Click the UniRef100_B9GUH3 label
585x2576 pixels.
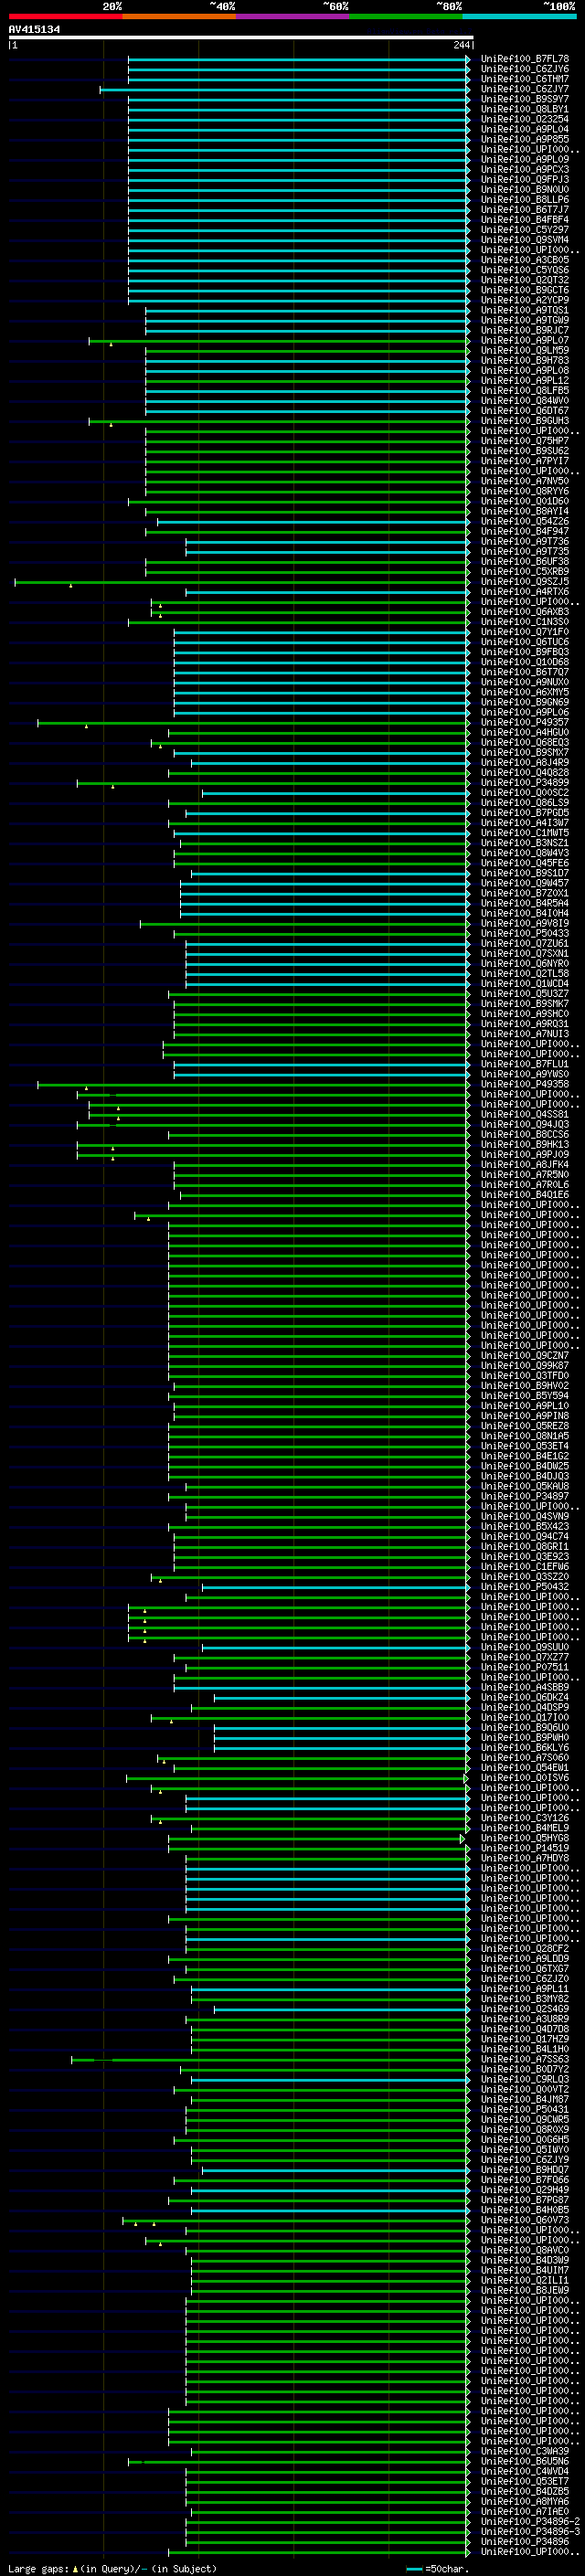525,421
